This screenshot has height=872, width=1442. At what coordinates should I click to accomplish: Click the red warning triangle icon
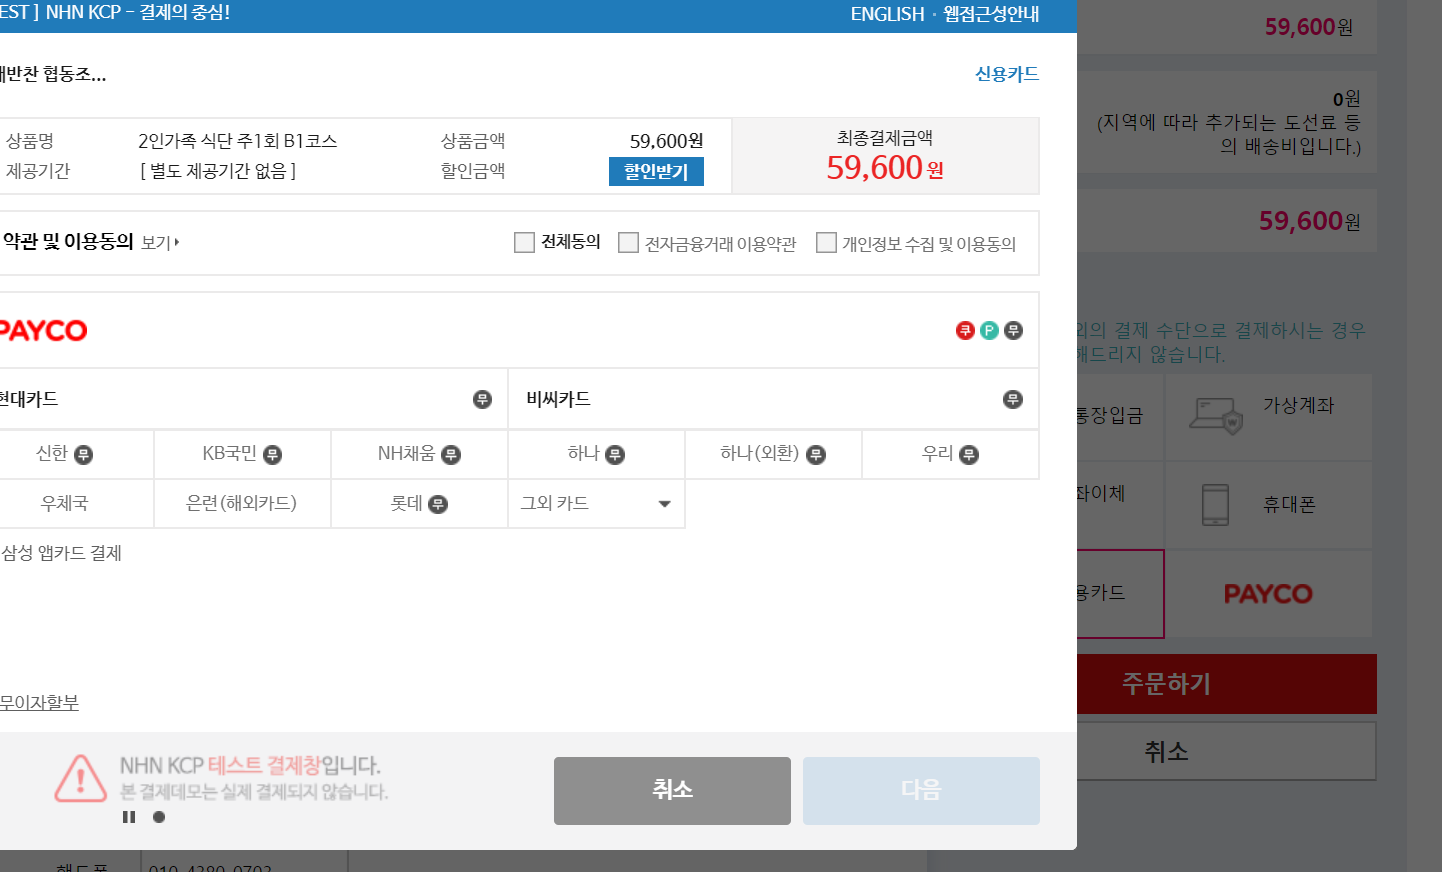pyautogui.click(x=81, y=779)
